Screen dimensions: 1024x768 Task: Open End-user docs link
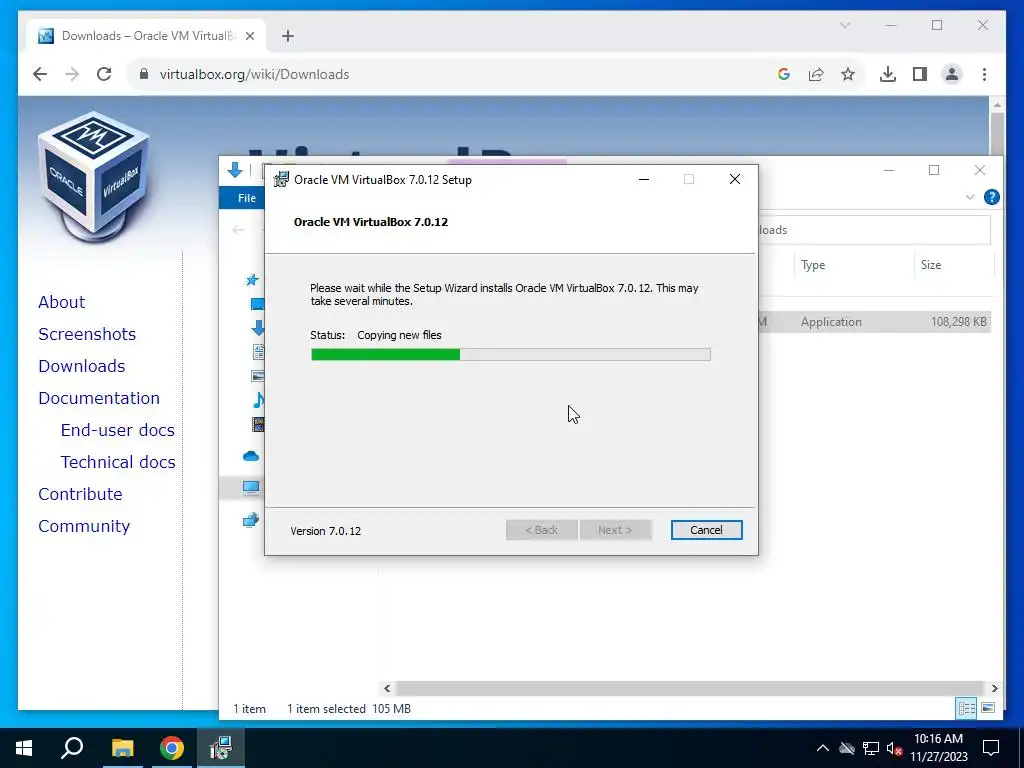coord(118,430)
